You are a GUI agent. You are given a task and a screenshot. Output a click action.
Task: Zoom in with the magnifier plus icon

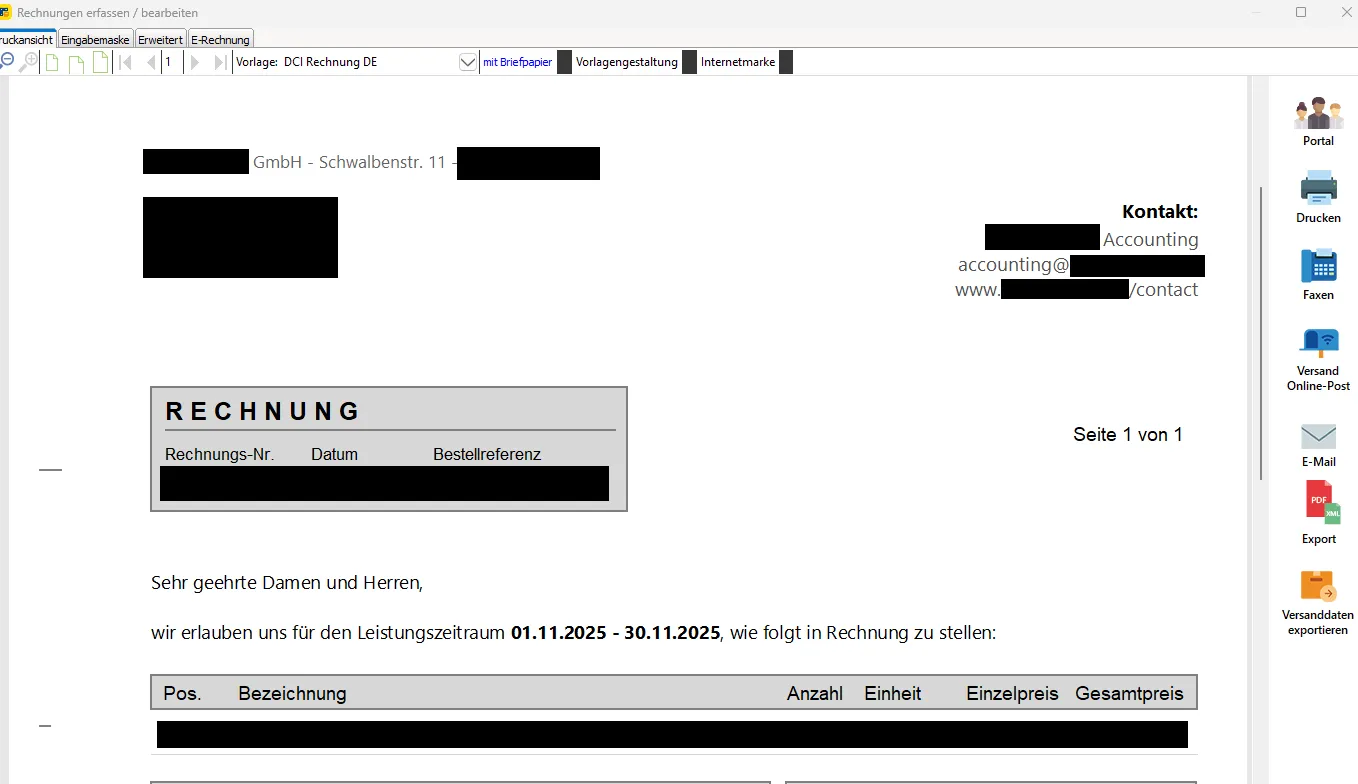[x=29, y=62]
